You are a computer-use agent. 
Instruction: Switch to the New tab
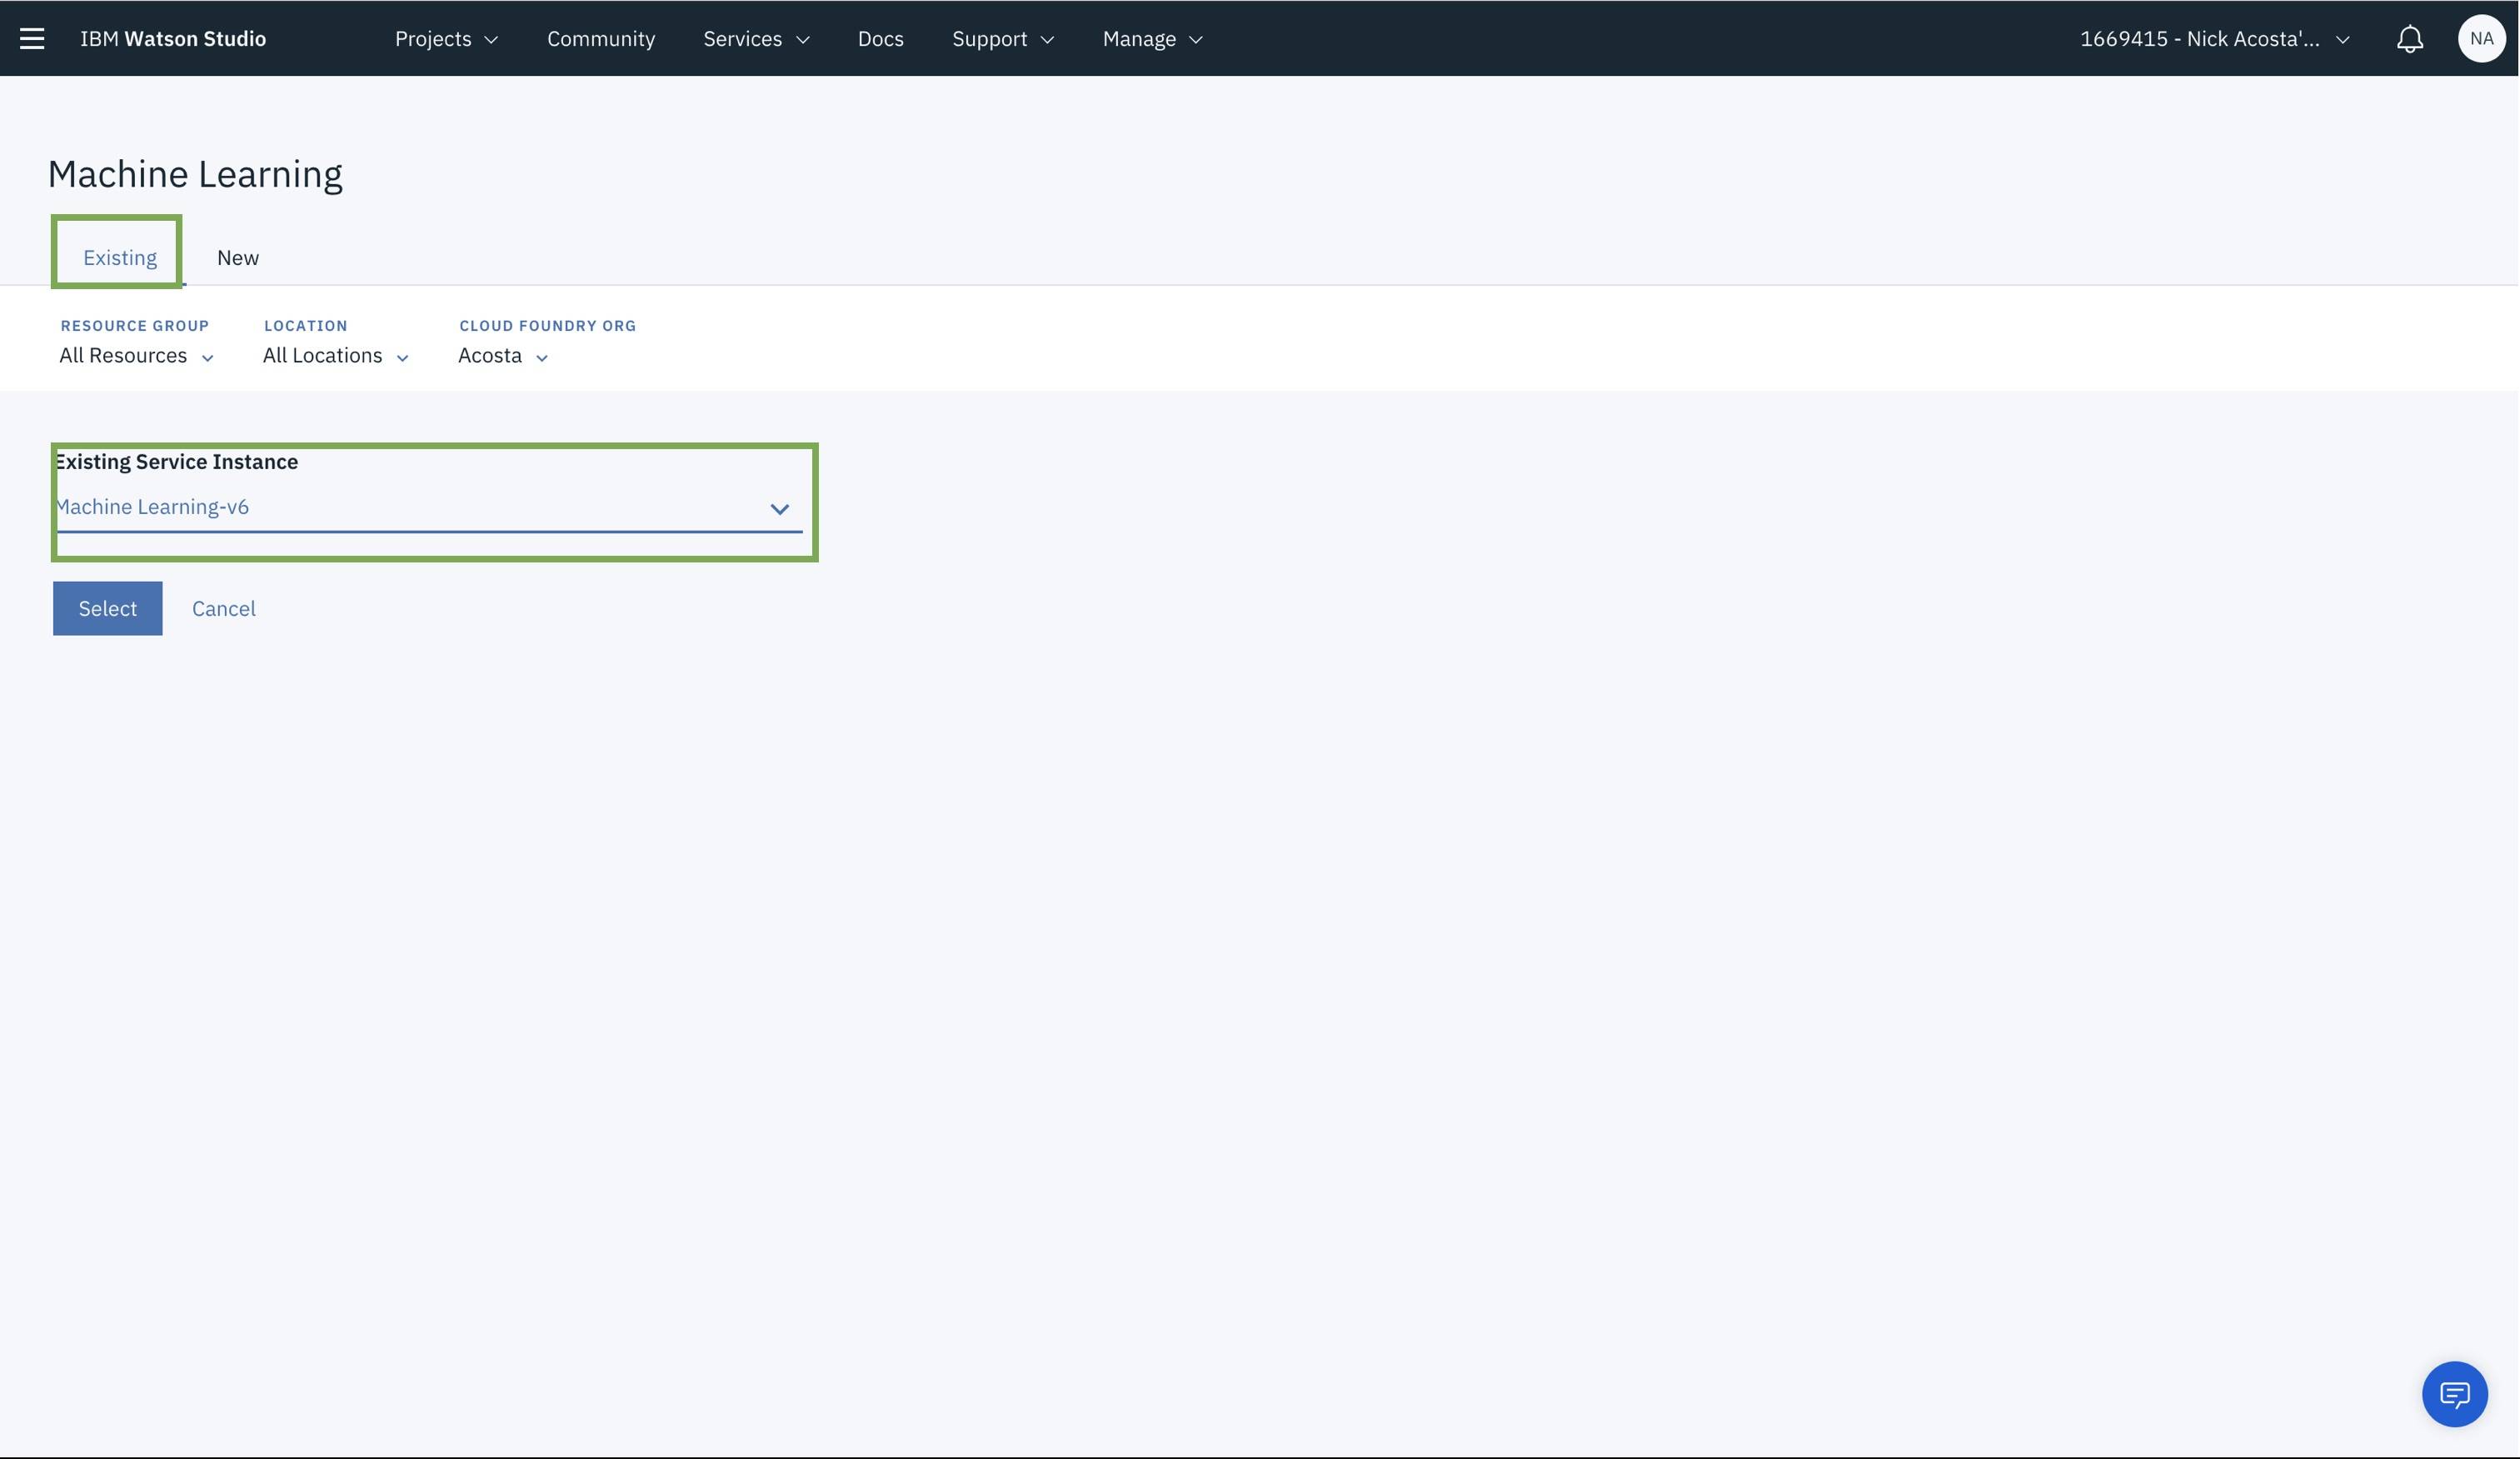(x=238, y=257)
